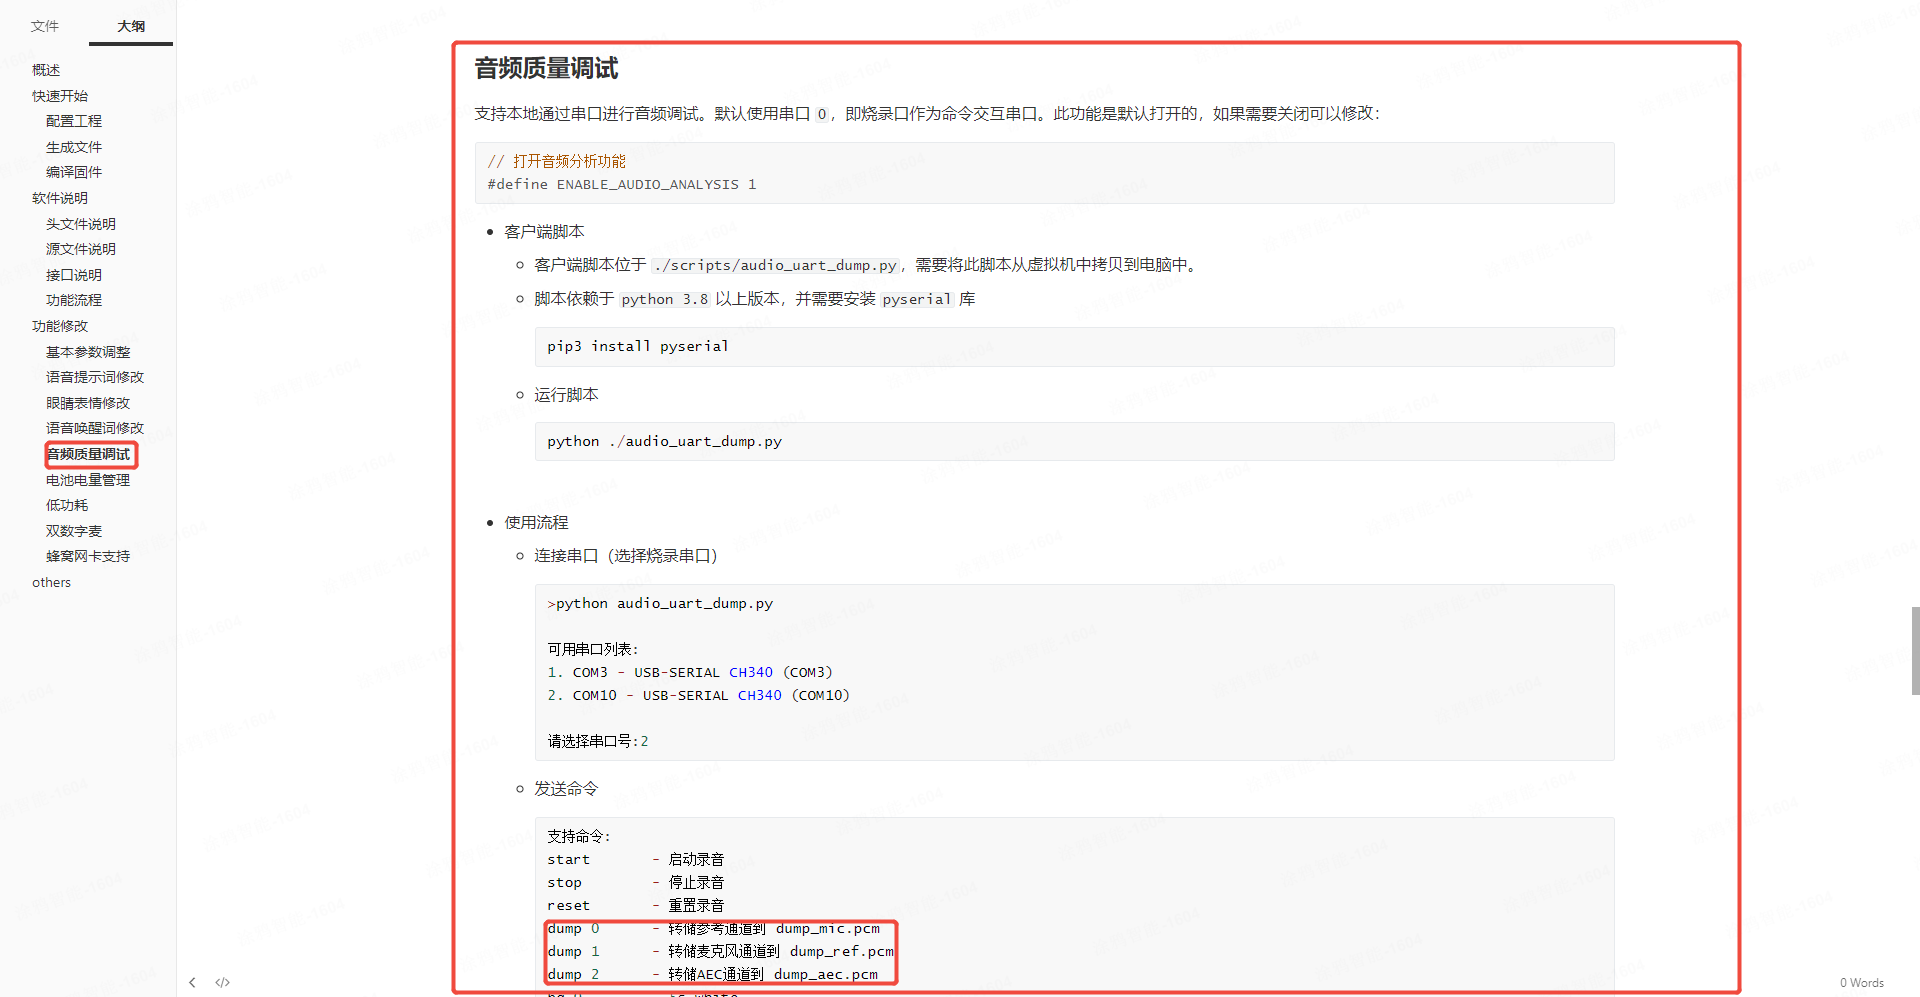Click the vertical scrollbar thumb
Screen dimensions: 1920x997
(1915, 650)
